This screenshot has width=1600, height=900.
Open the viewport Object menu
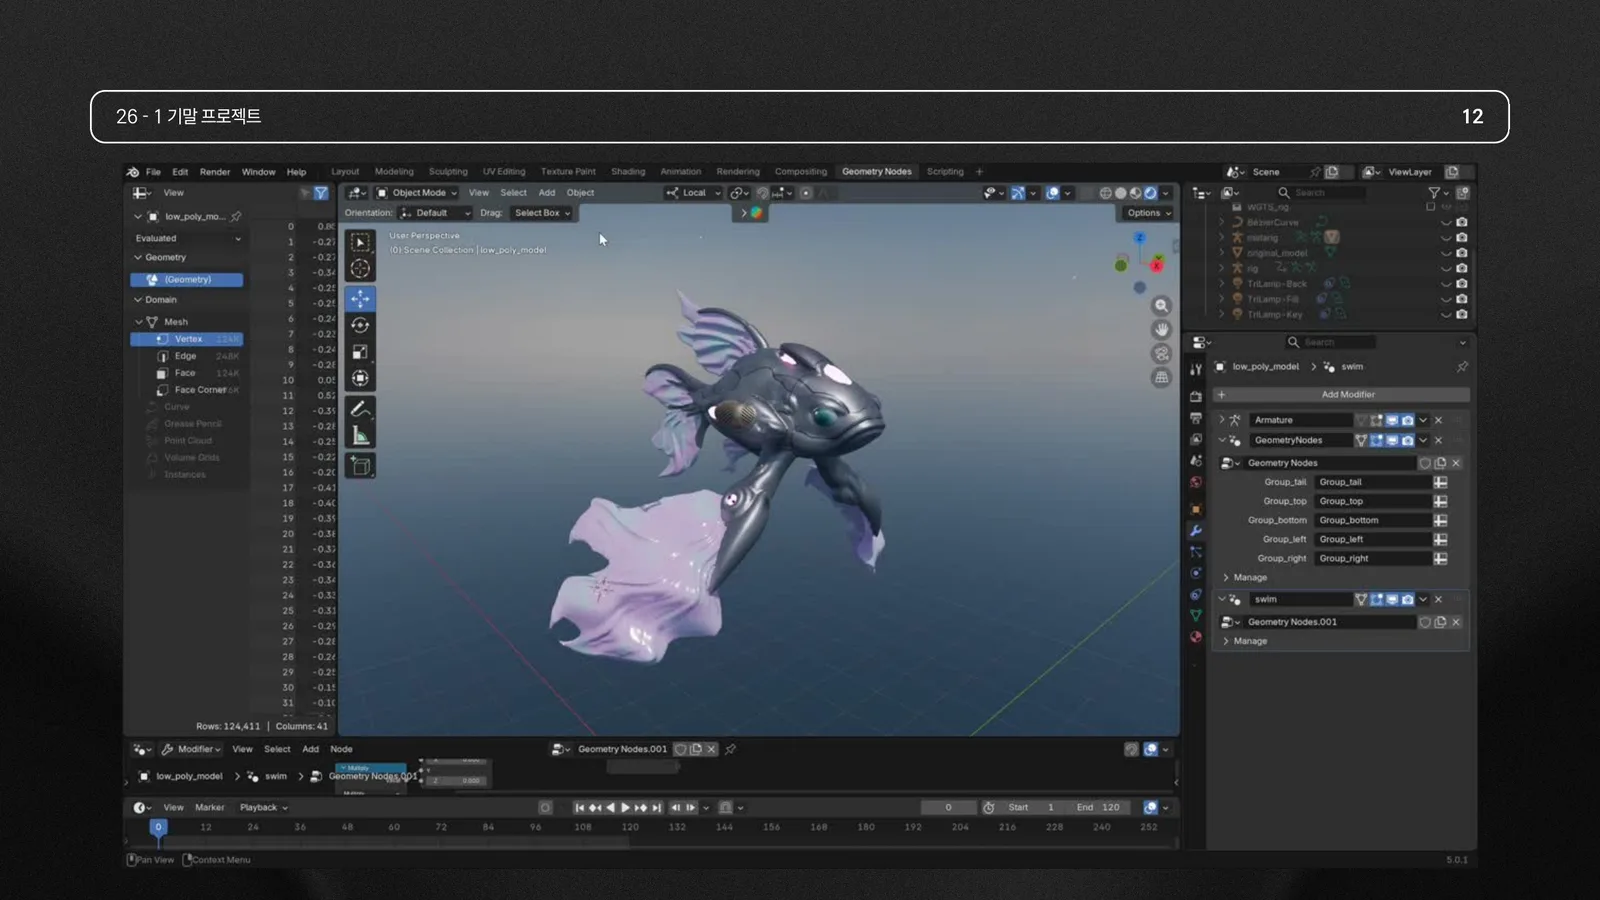coord(580,193)
